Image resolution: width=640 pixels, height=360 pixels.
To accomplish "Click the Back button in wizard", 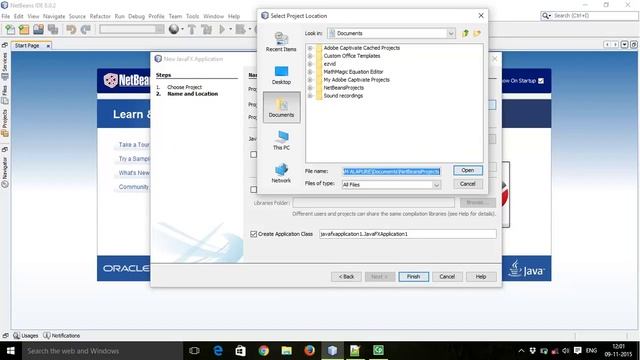I will point(346,277).
